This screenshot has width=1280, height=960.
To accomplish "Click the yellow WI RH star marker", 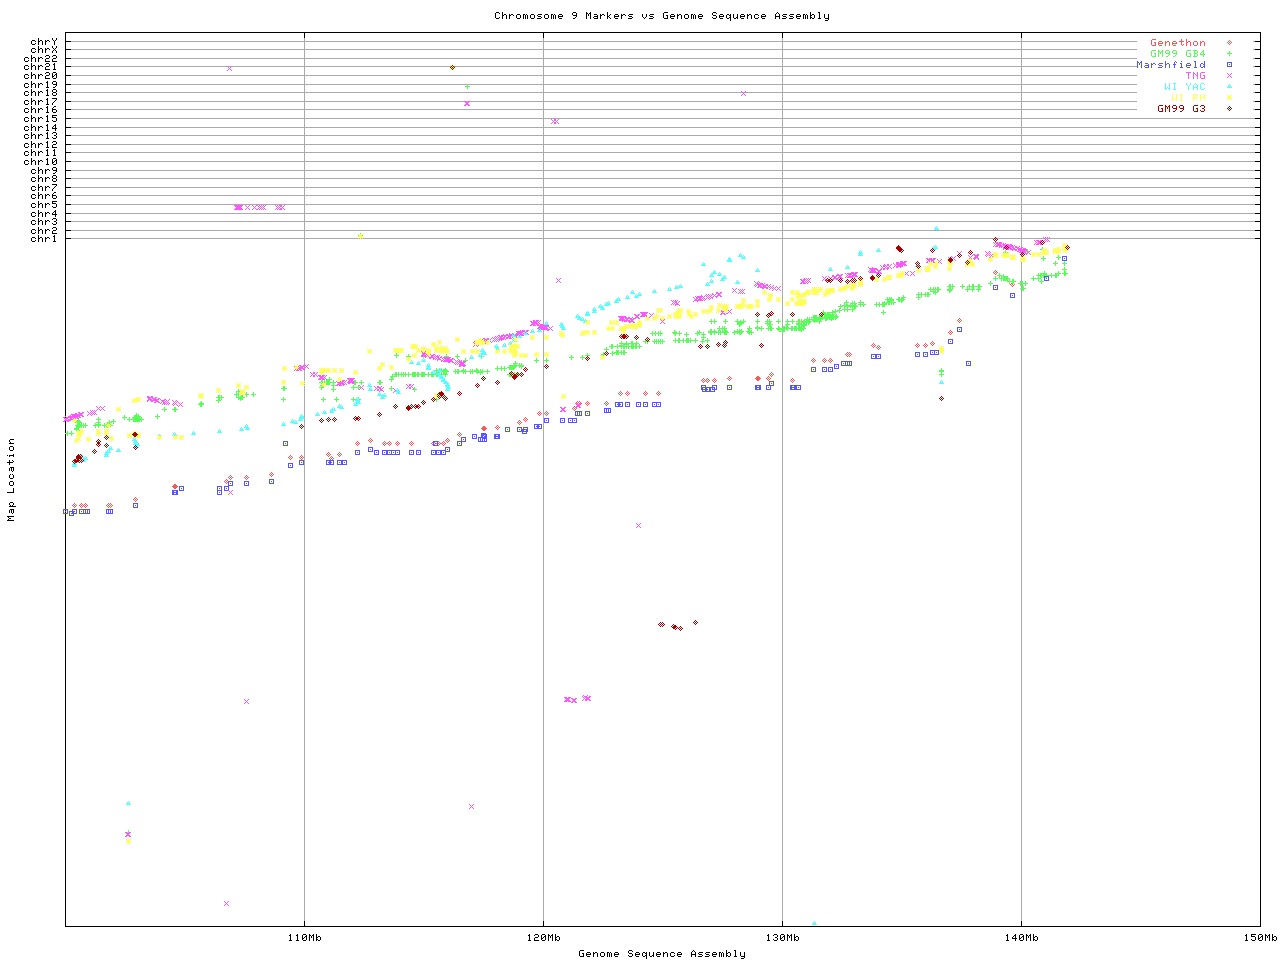I will [1229, 98].
